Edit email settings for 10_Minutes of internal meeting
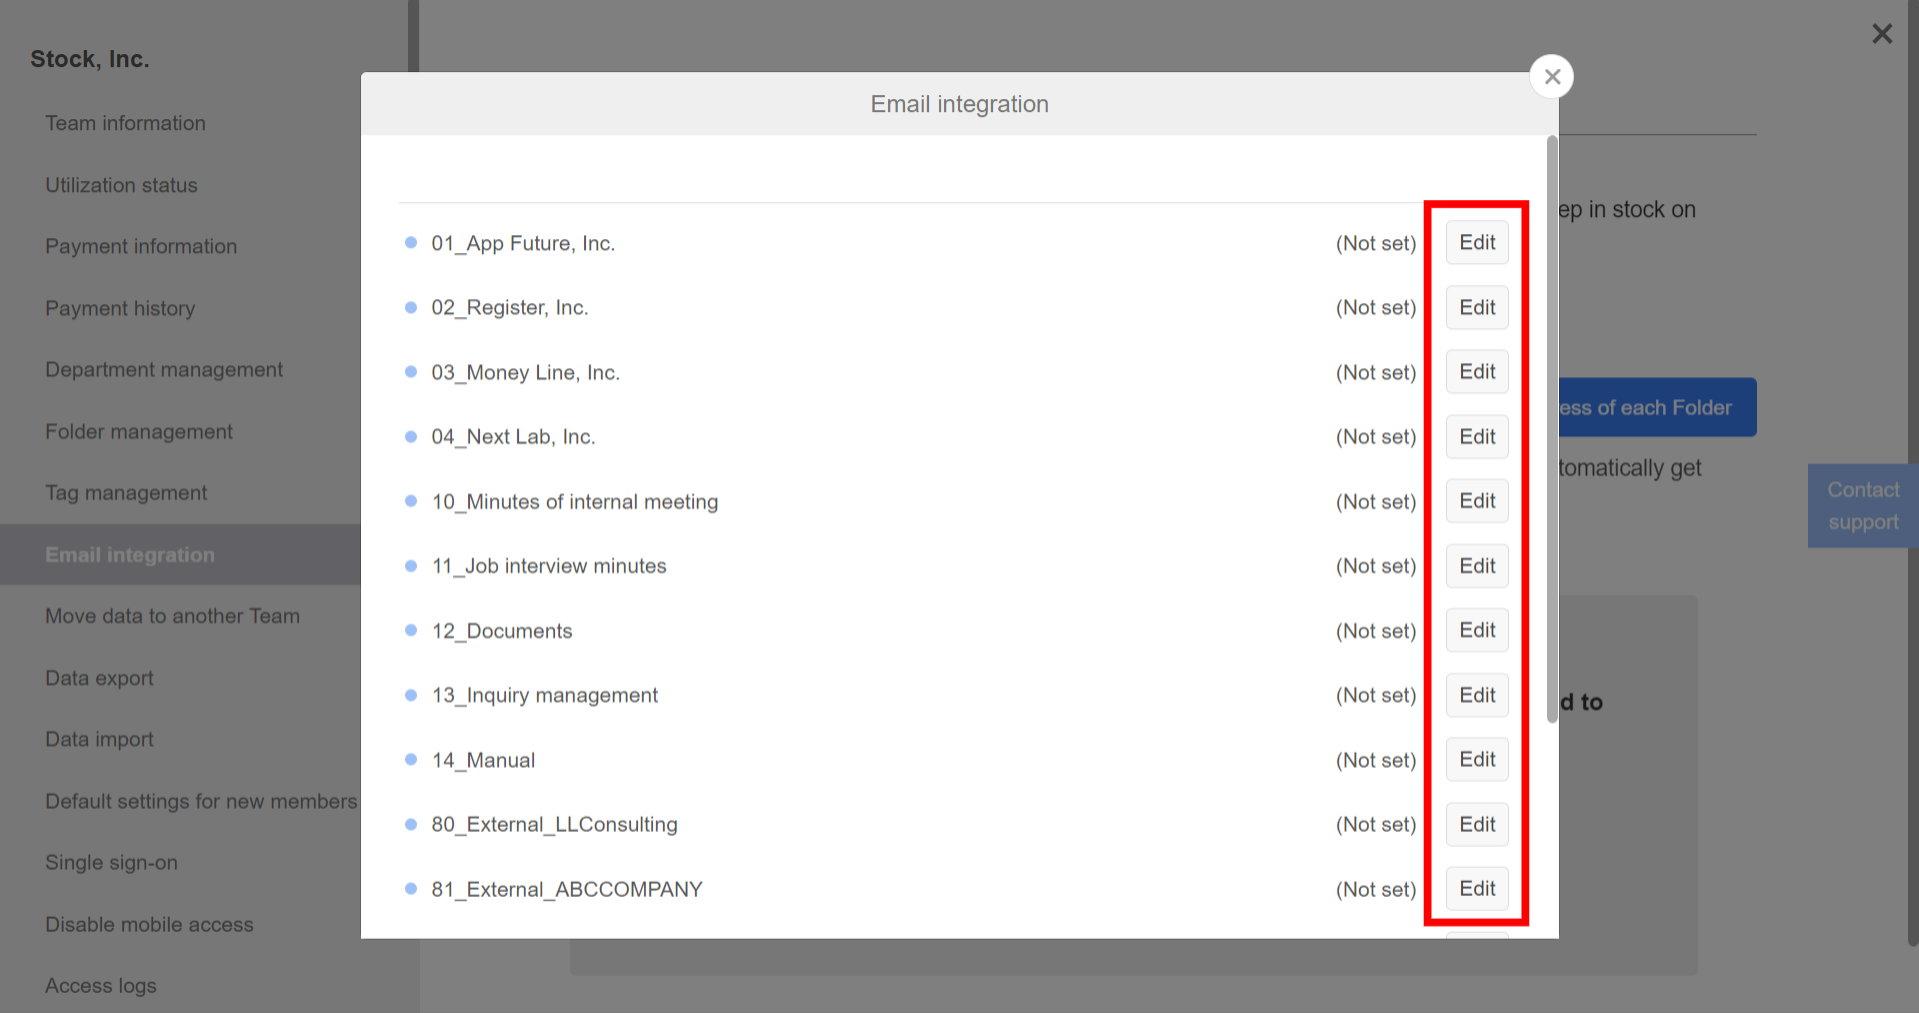 pyautogui.click(x=1476, y=501)
